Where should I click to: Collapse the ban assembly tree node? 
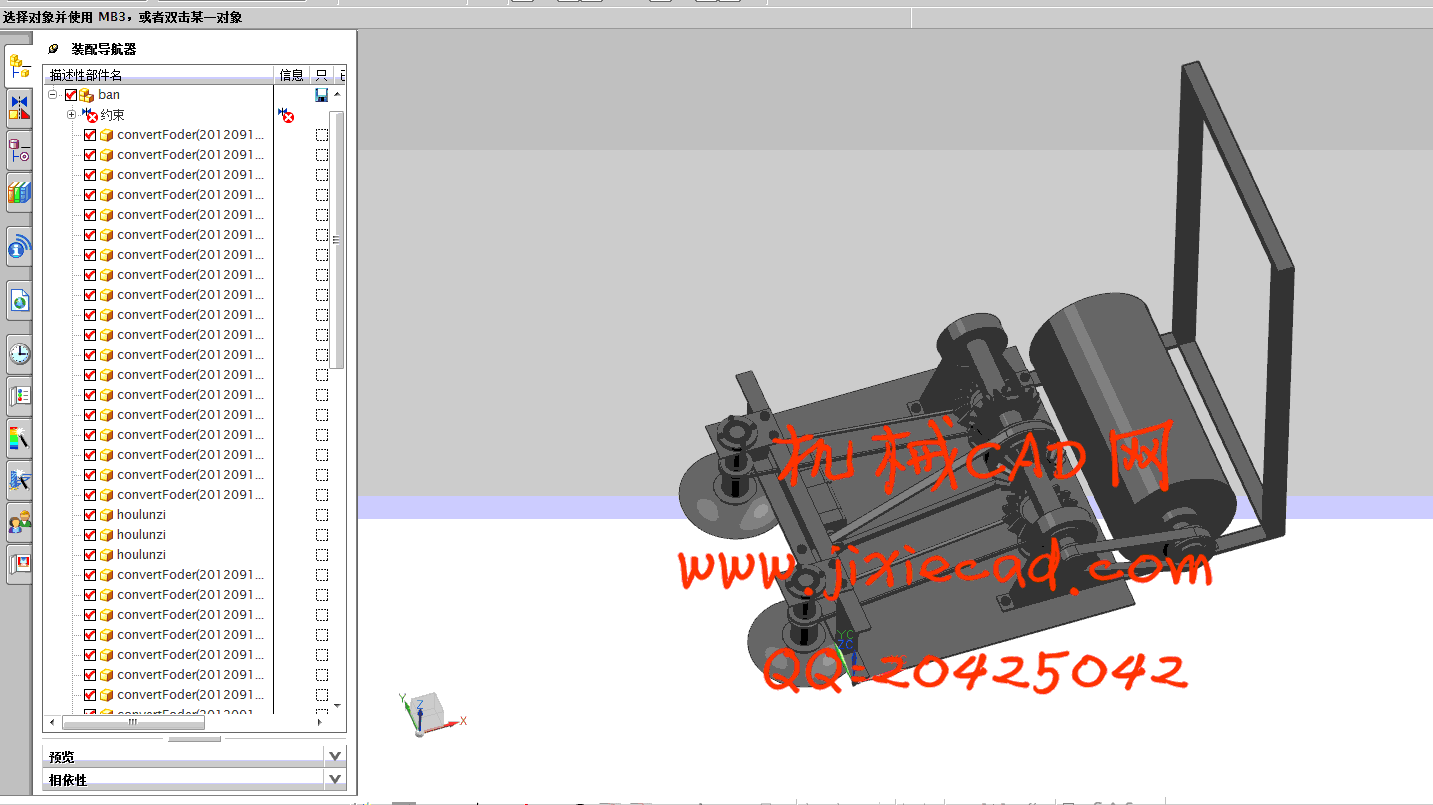tap(53, 95)
